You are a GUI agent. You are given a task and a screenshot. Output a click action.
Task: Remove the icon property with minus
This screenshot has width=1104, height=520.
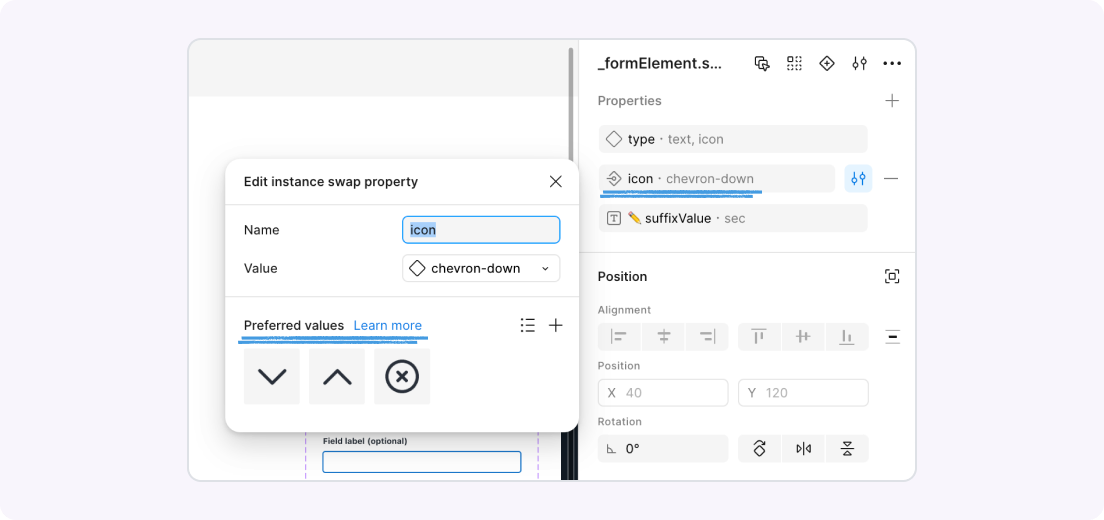coord(891,179)
